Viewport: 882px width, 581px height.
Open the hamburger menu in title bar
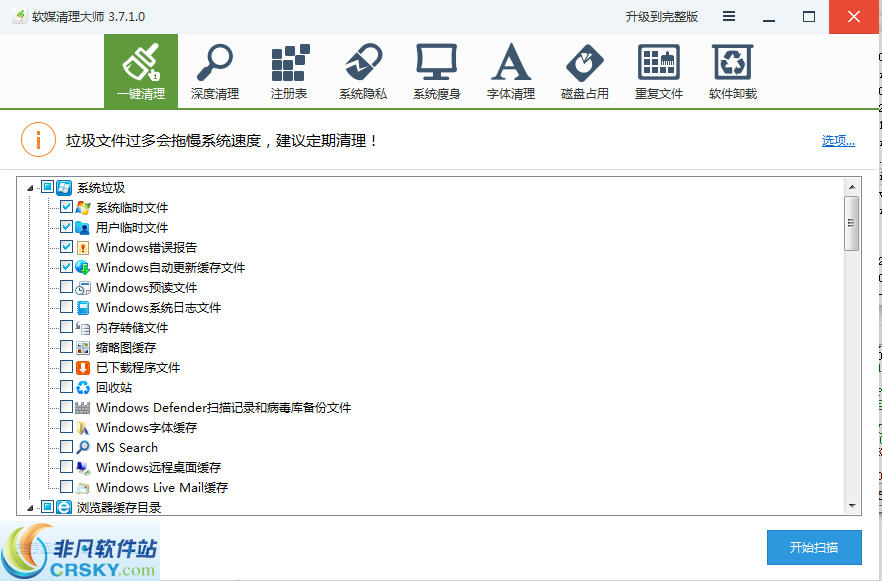[x=728, y=16]
